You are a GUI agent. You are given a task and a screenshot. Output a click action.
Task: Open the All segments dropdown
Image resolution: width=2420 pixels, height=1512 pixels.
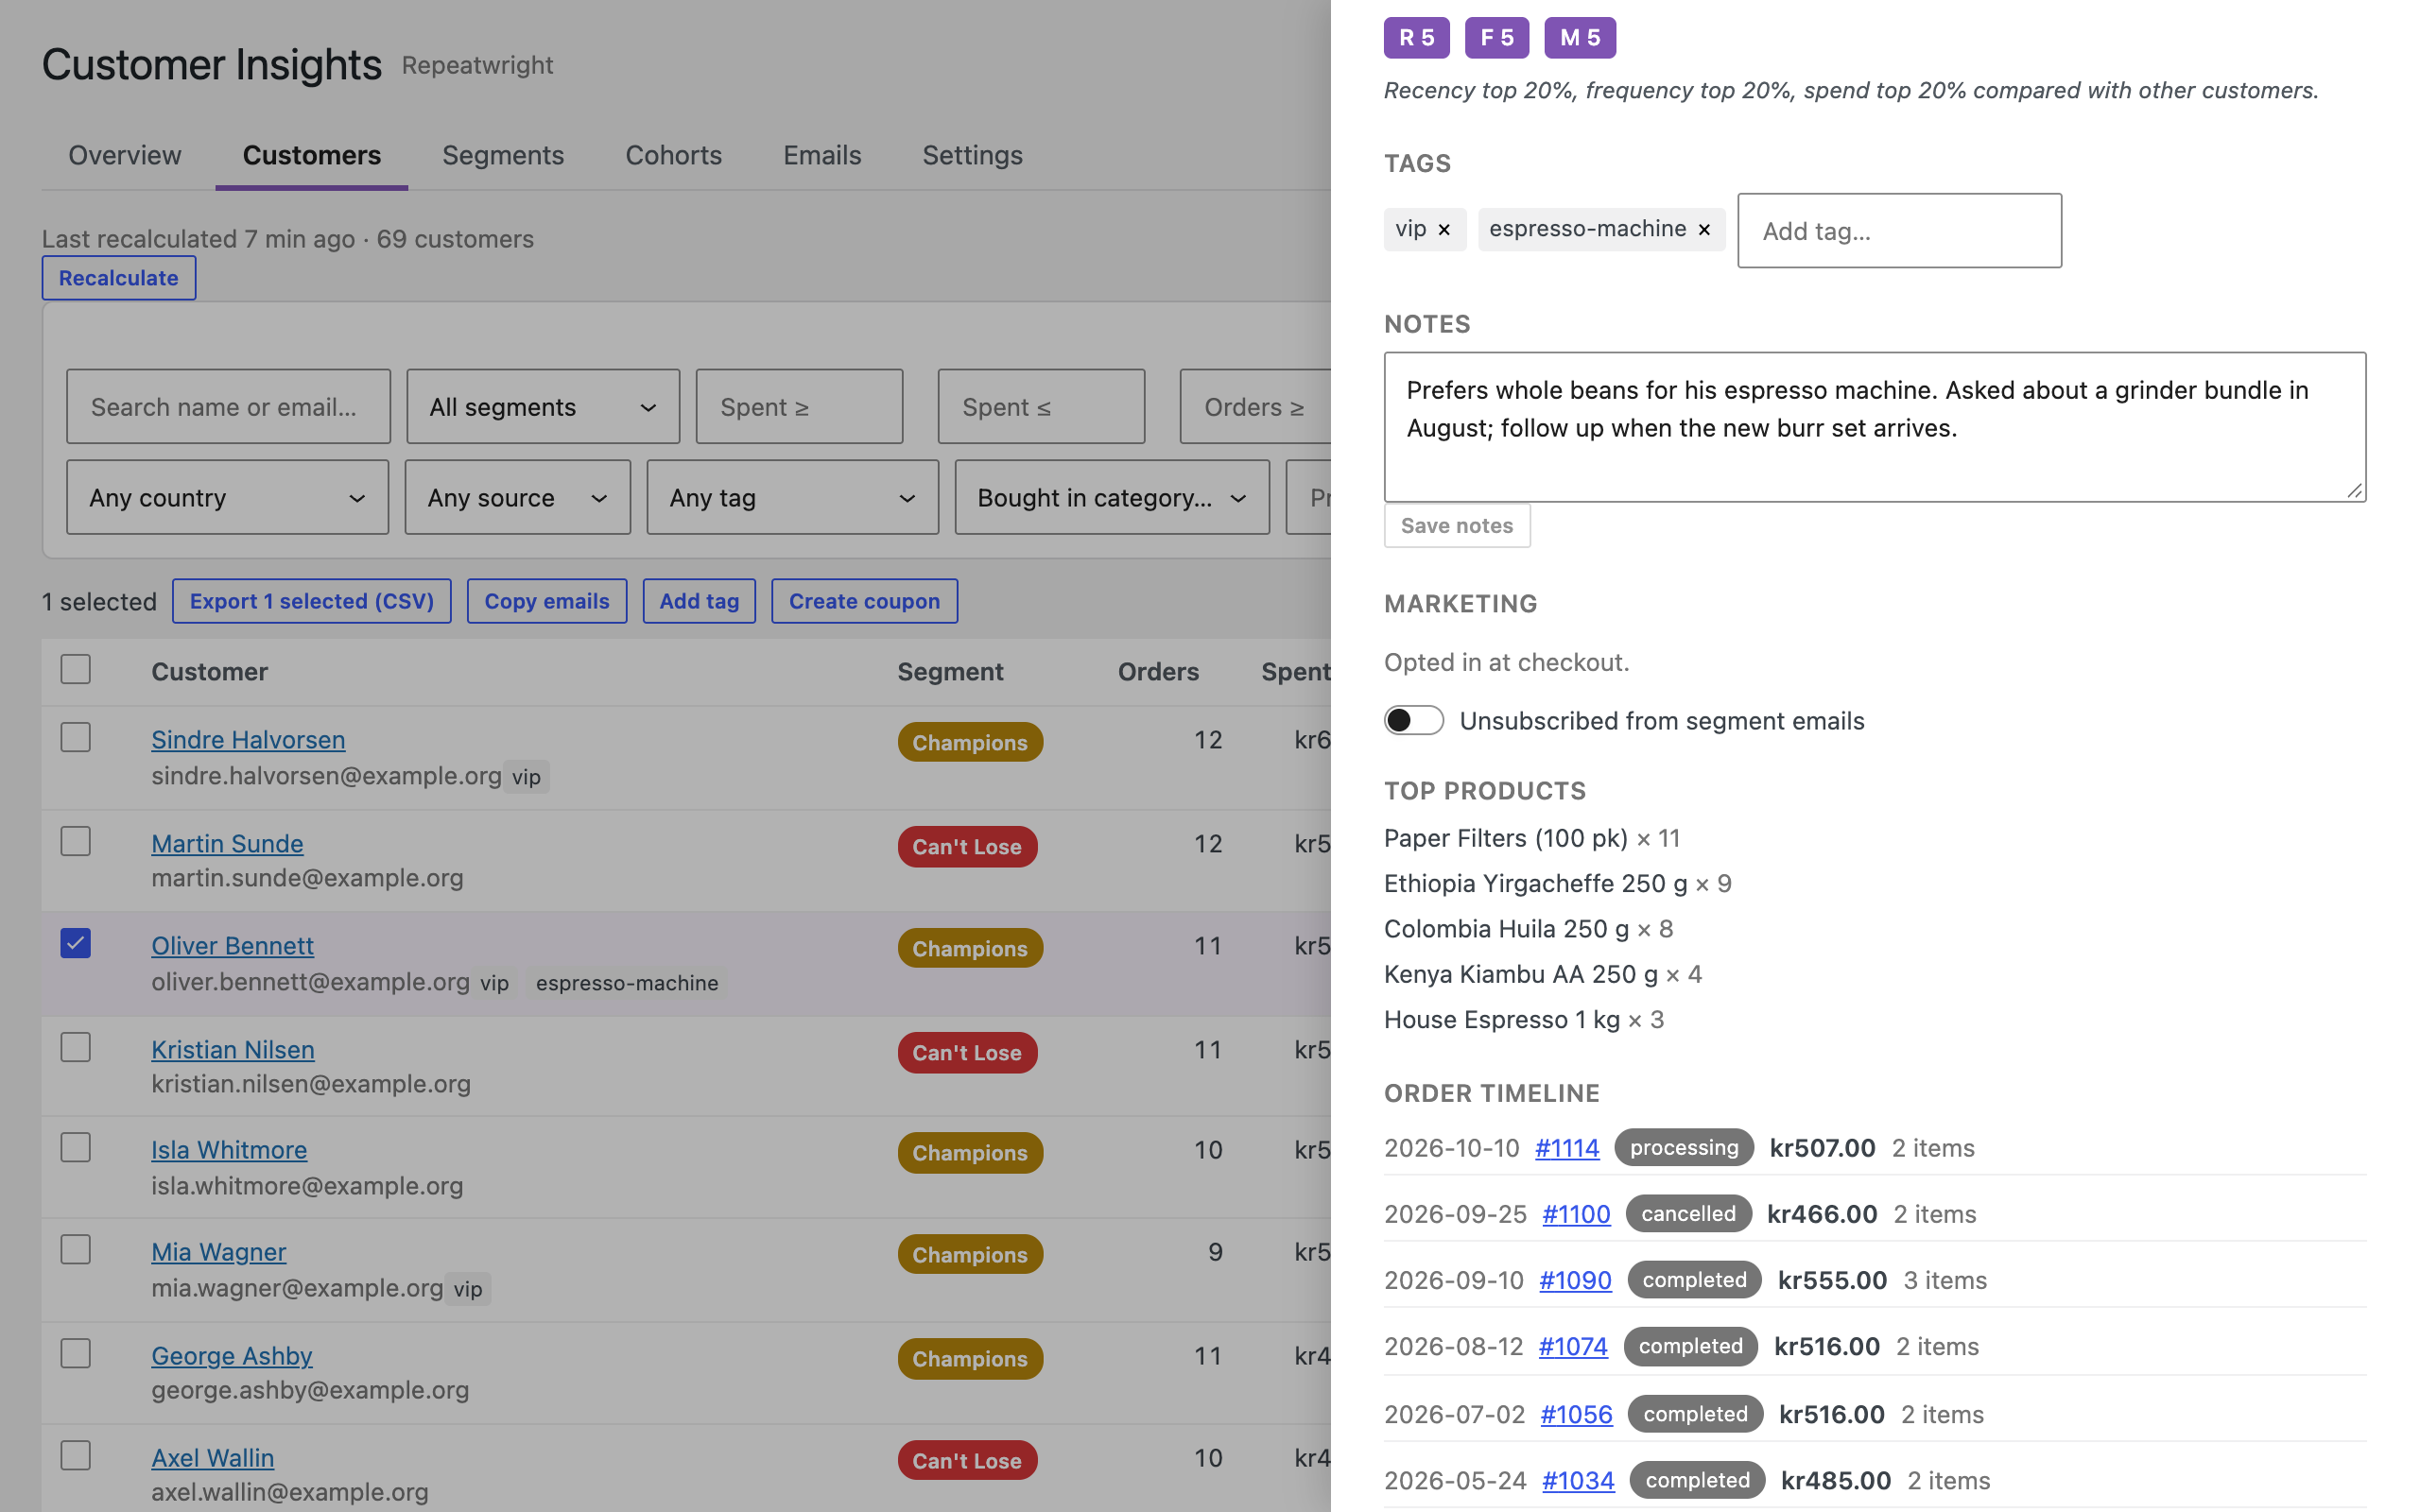543,406
